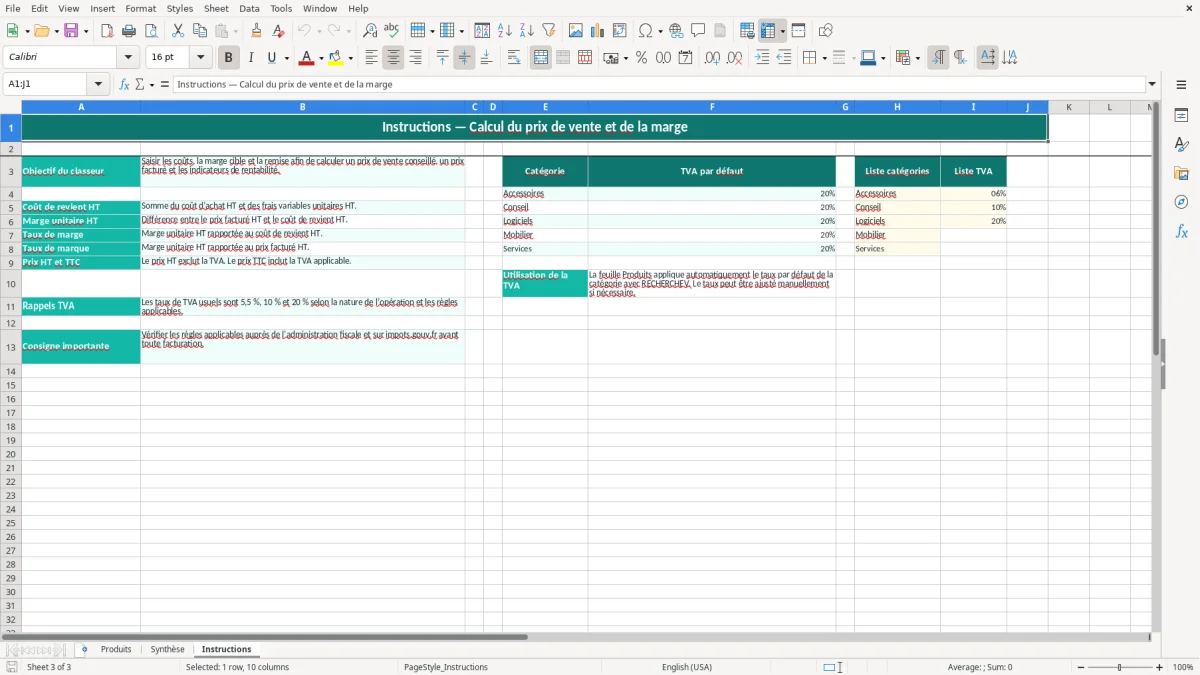Run the spelling check
The image size is (1200, 675).
(392, 31)
